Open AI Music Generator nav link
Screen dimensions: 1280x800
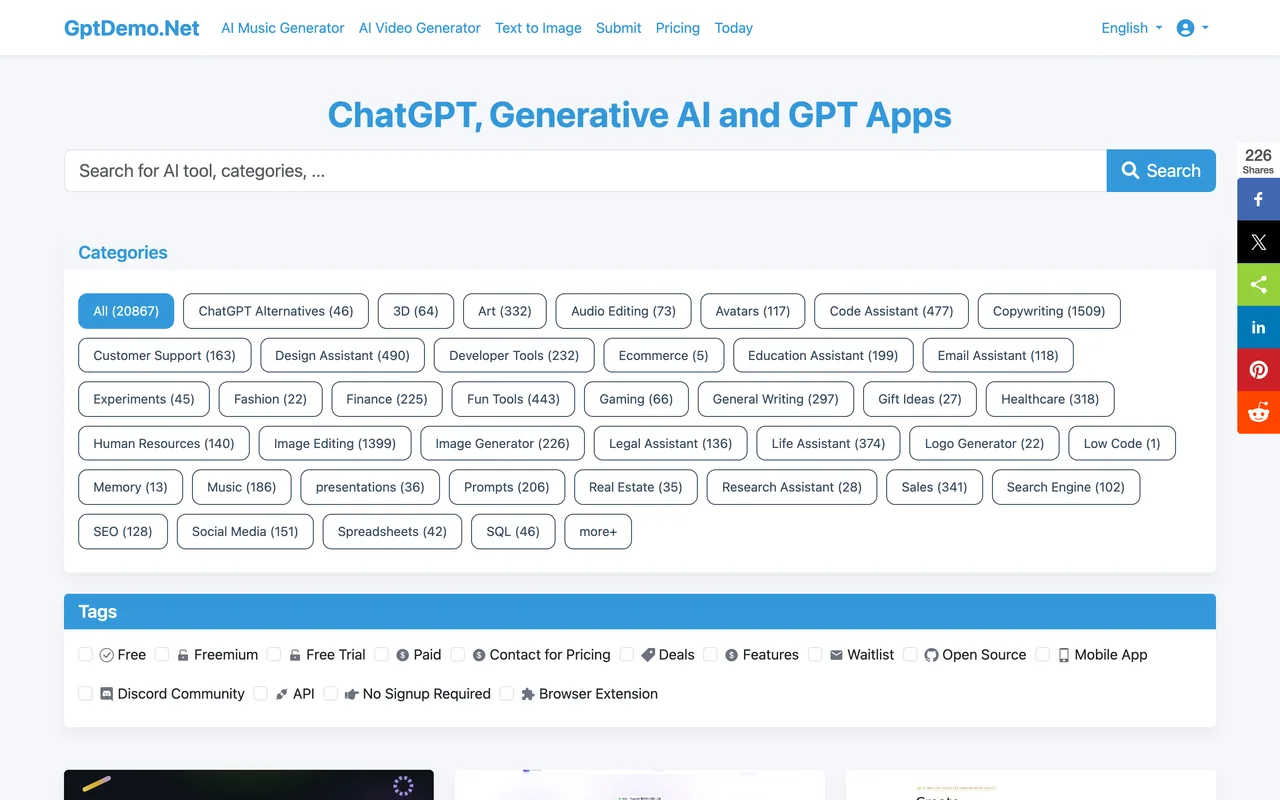pos(283,28)
